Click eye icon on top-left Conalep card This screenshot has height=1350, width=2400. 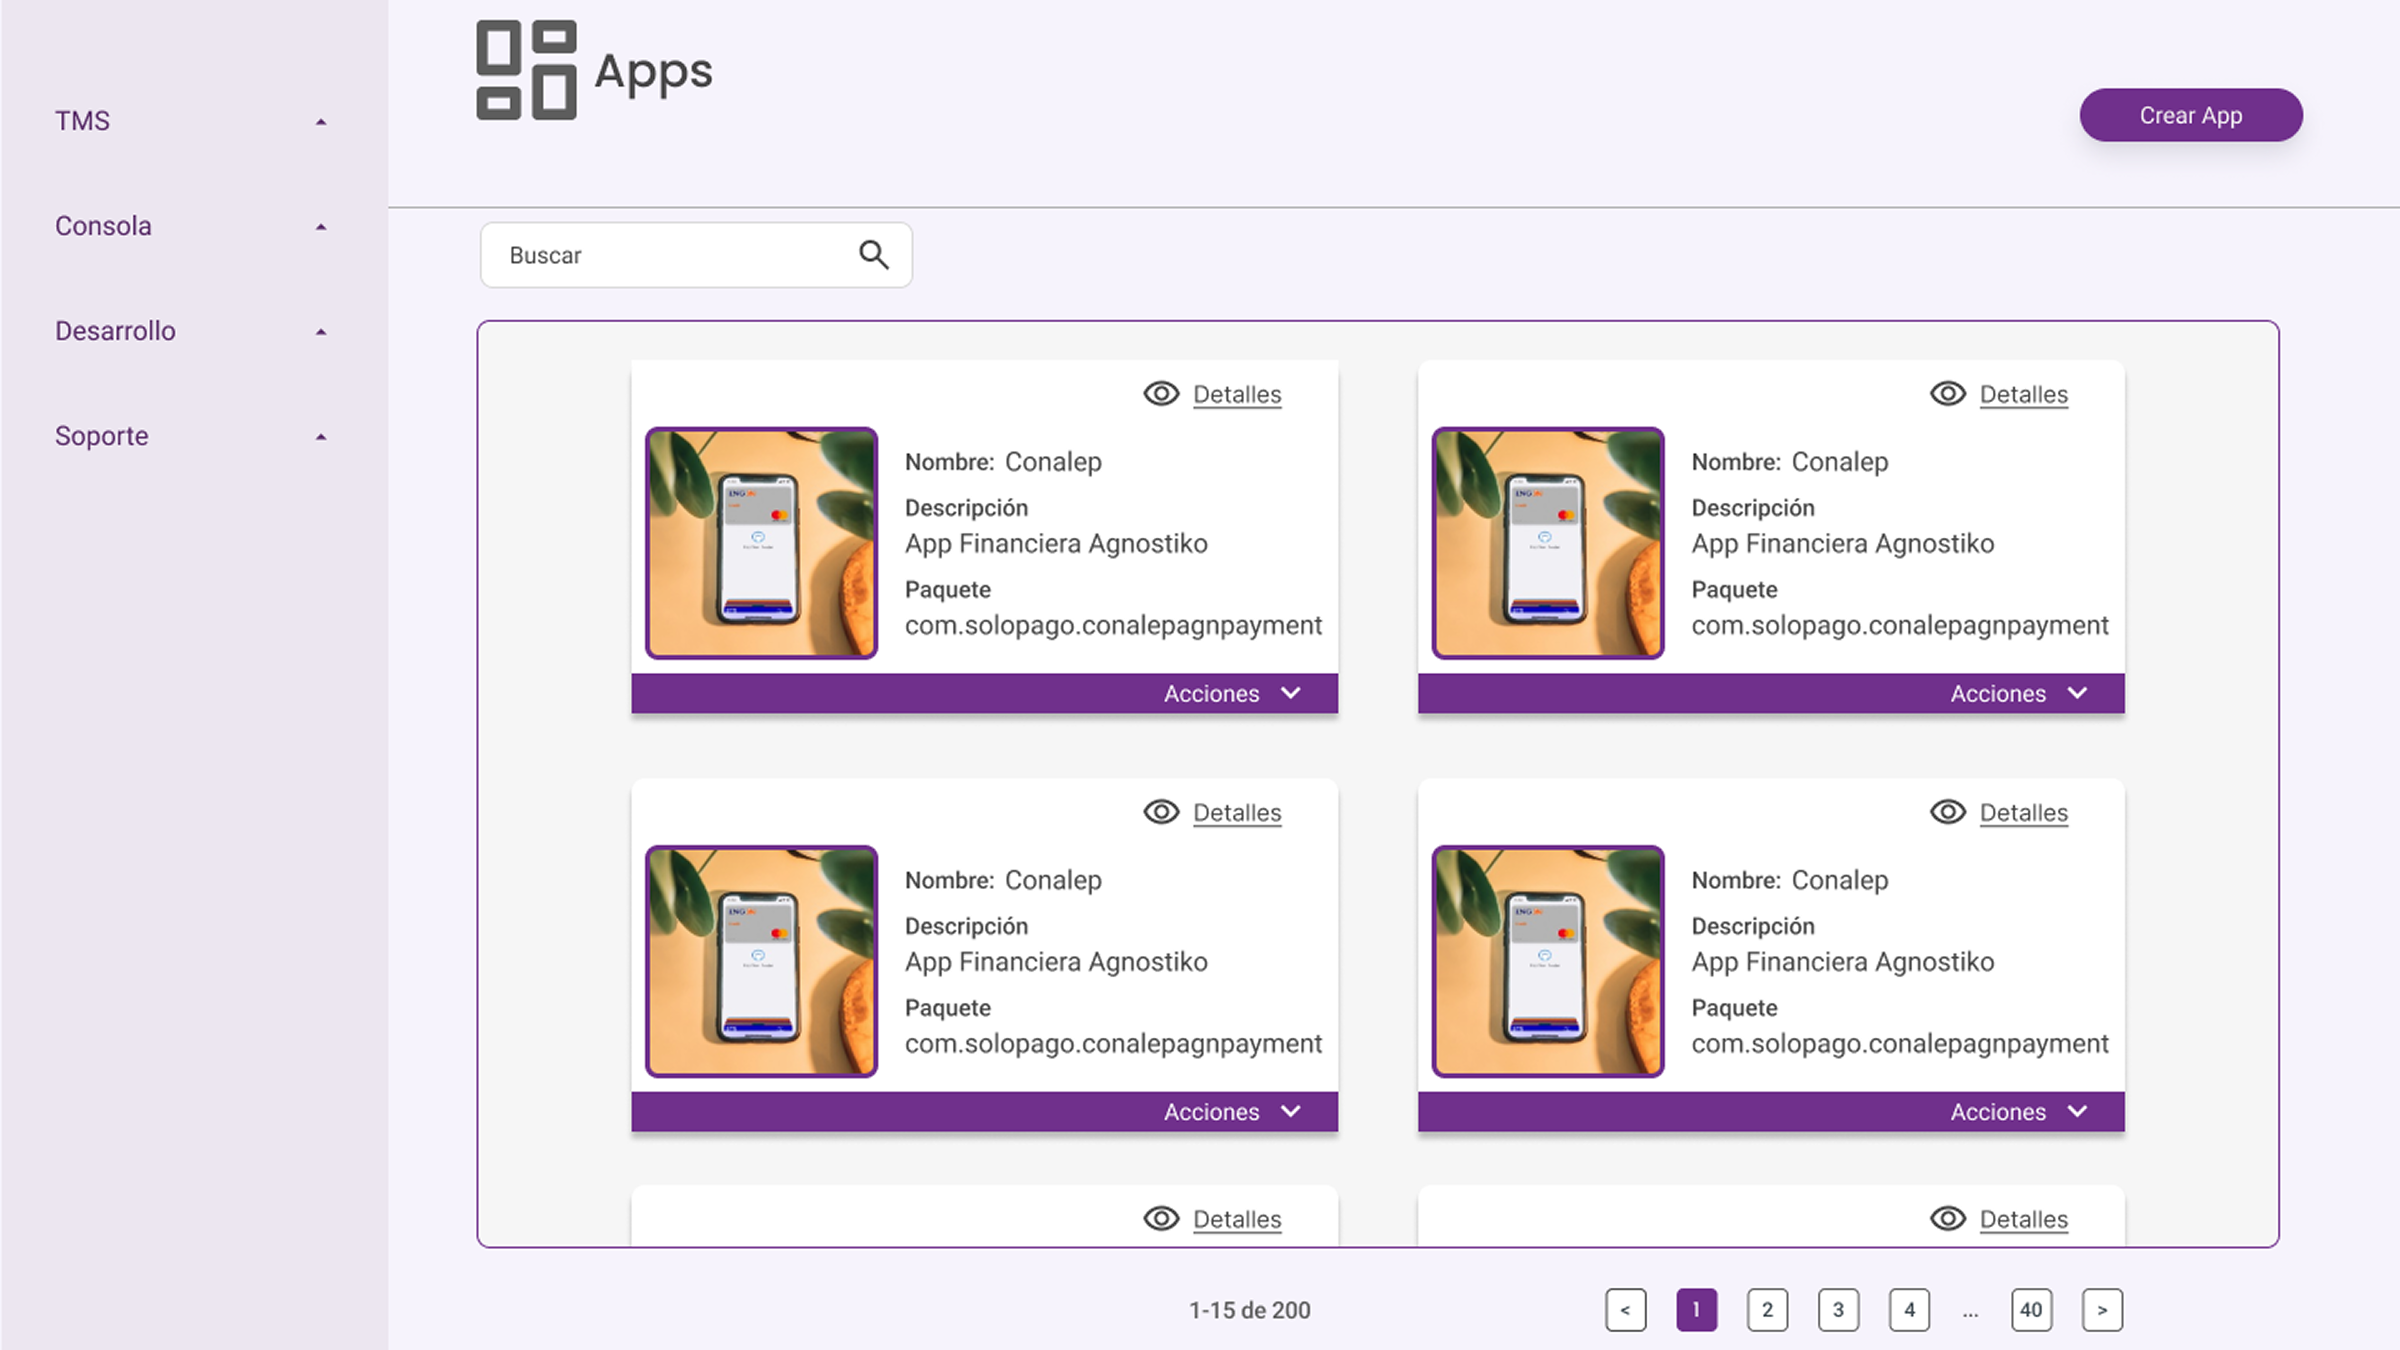(1161, 394)
